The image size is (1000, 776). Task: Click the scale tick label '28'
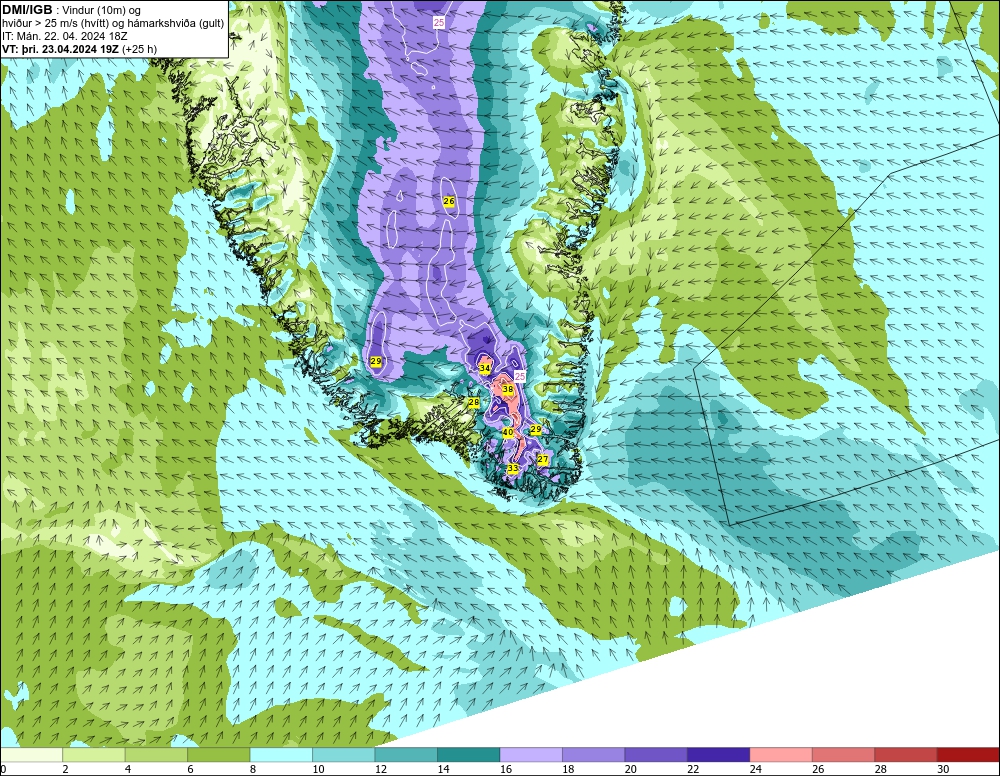click(x=881, y=770)
